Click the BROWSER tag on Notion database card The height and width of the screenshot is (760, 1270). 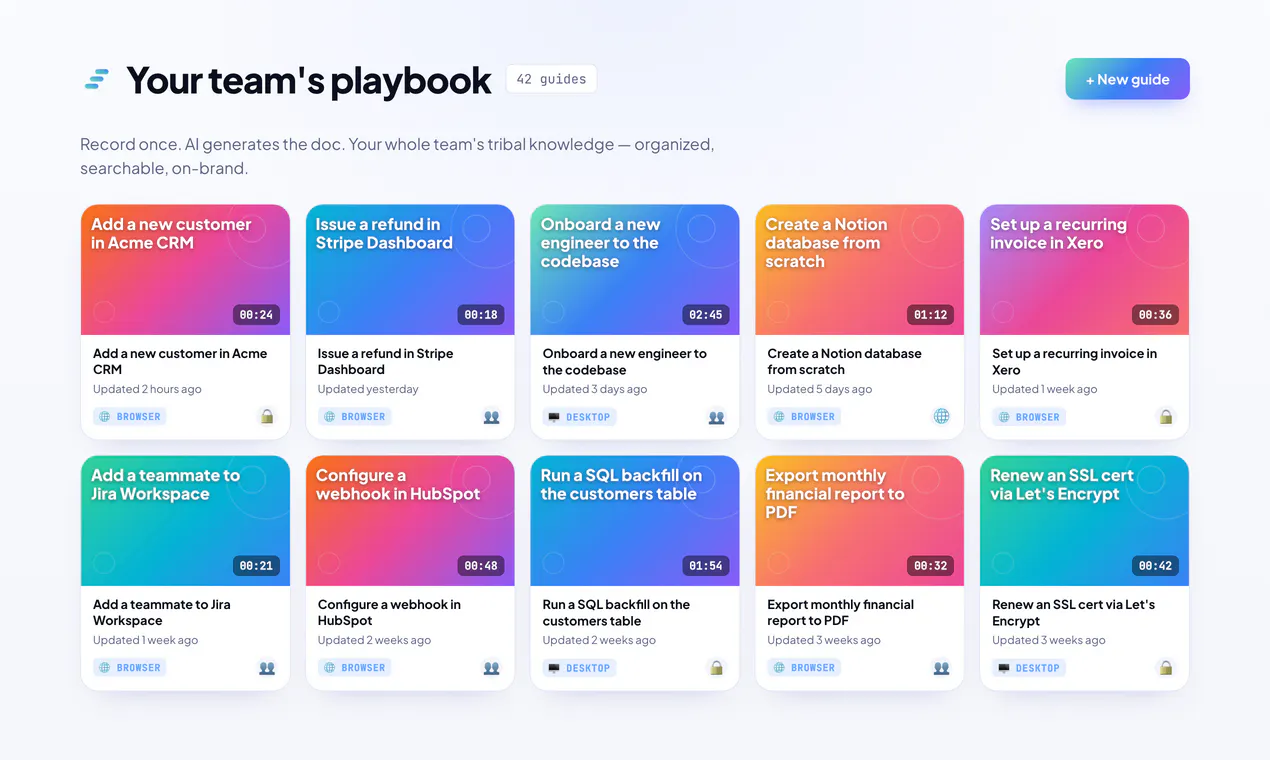click(805, 416)
